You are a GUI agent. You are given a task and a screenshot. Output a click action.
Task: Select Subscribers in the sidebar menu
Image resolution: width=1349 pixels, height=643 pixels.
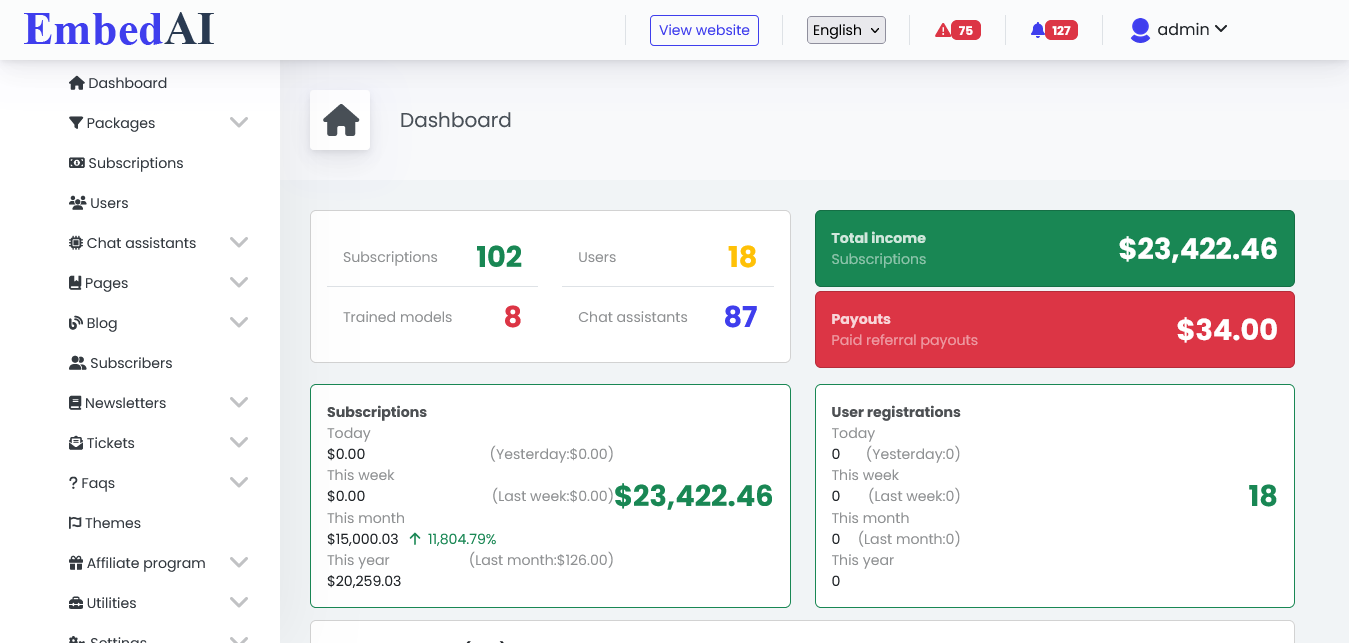click(121, 363)
